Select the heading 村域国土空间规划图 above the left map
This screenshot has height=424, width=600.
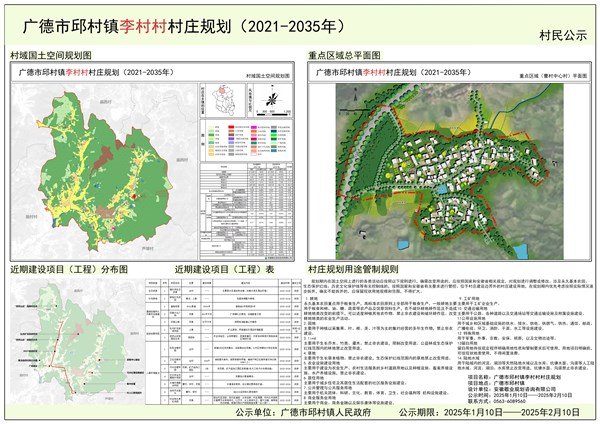[x=51, y=55]
